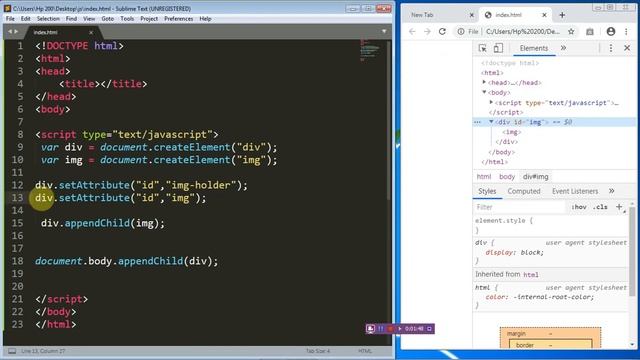The width and height of the screenshot is (640, 360).
Task: Select the Elements tab in DevTools
Action: click(533, 48)
